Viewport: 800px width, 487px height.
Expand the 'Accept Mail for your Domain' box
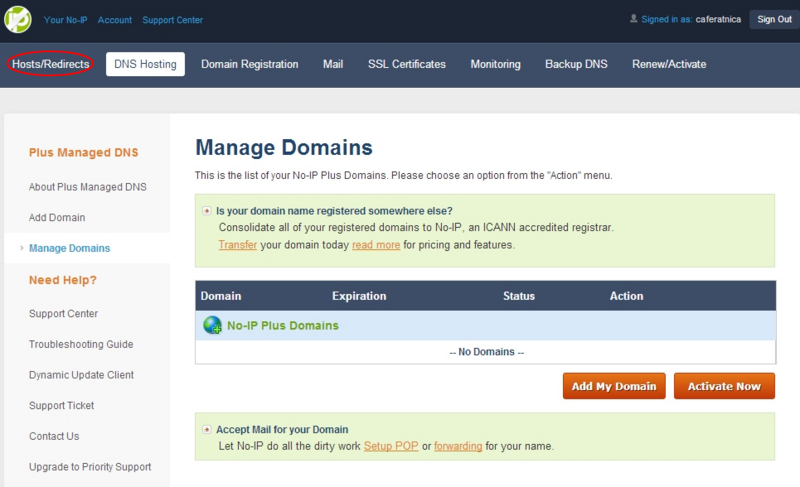(x=207, y=429)
